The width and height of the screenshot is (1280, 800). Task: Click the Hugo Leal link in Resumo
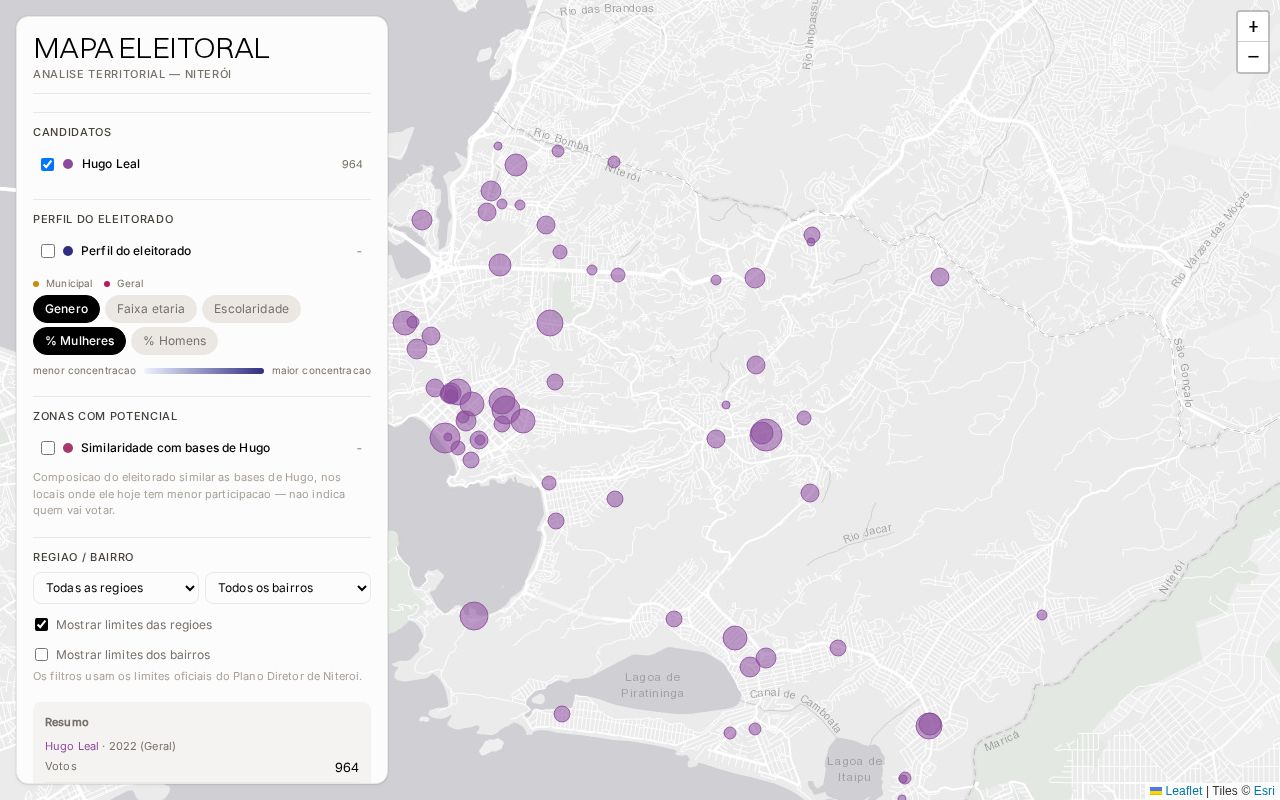[72, 746]
